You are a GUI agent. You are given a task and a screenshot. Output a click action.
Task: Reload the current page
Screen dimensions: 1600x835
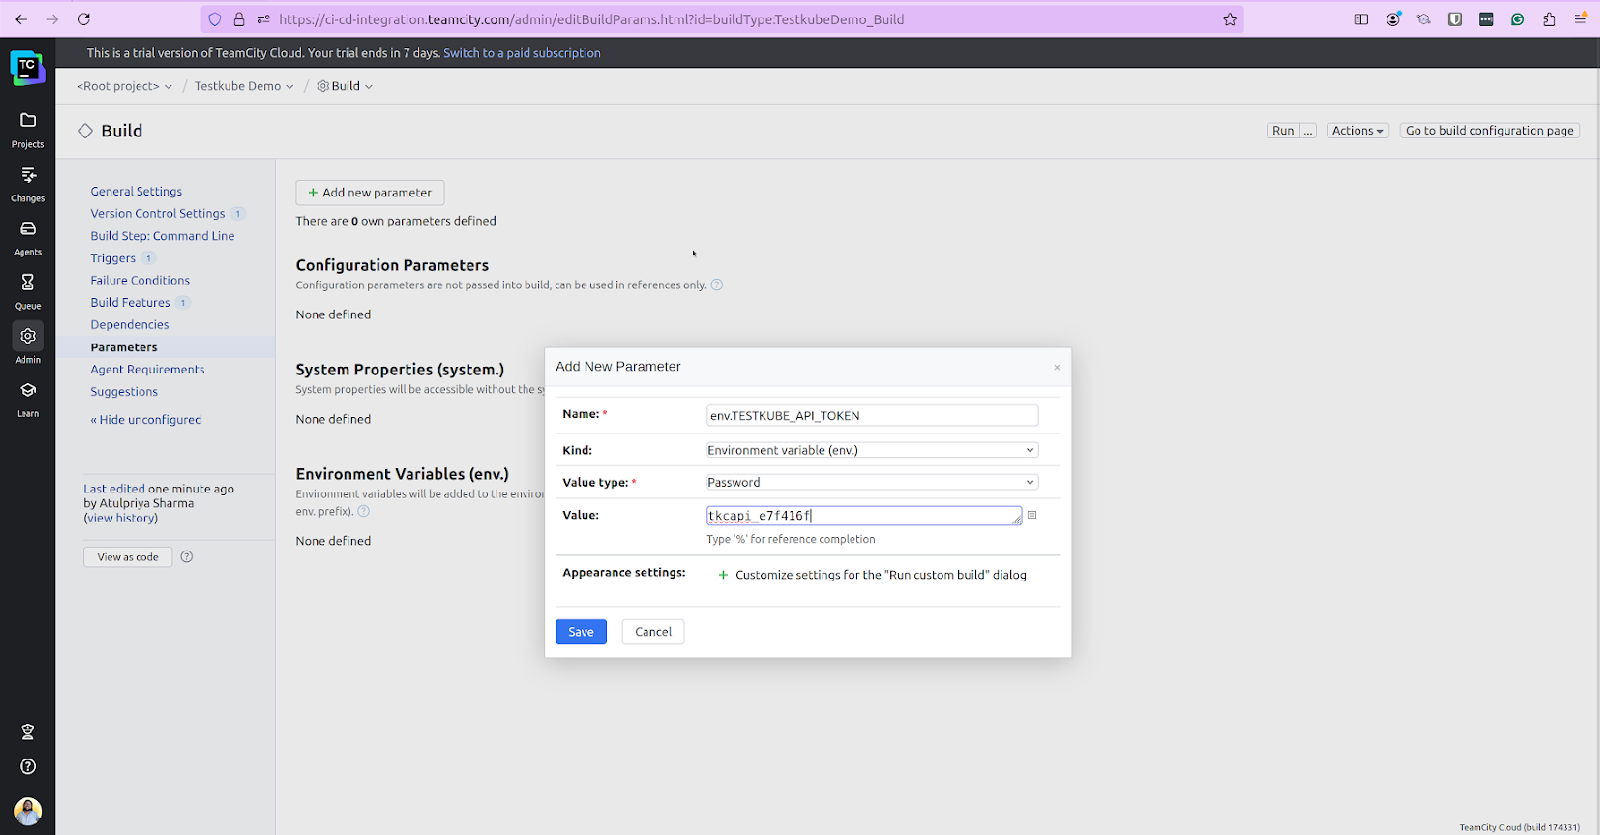pos(84,19)
